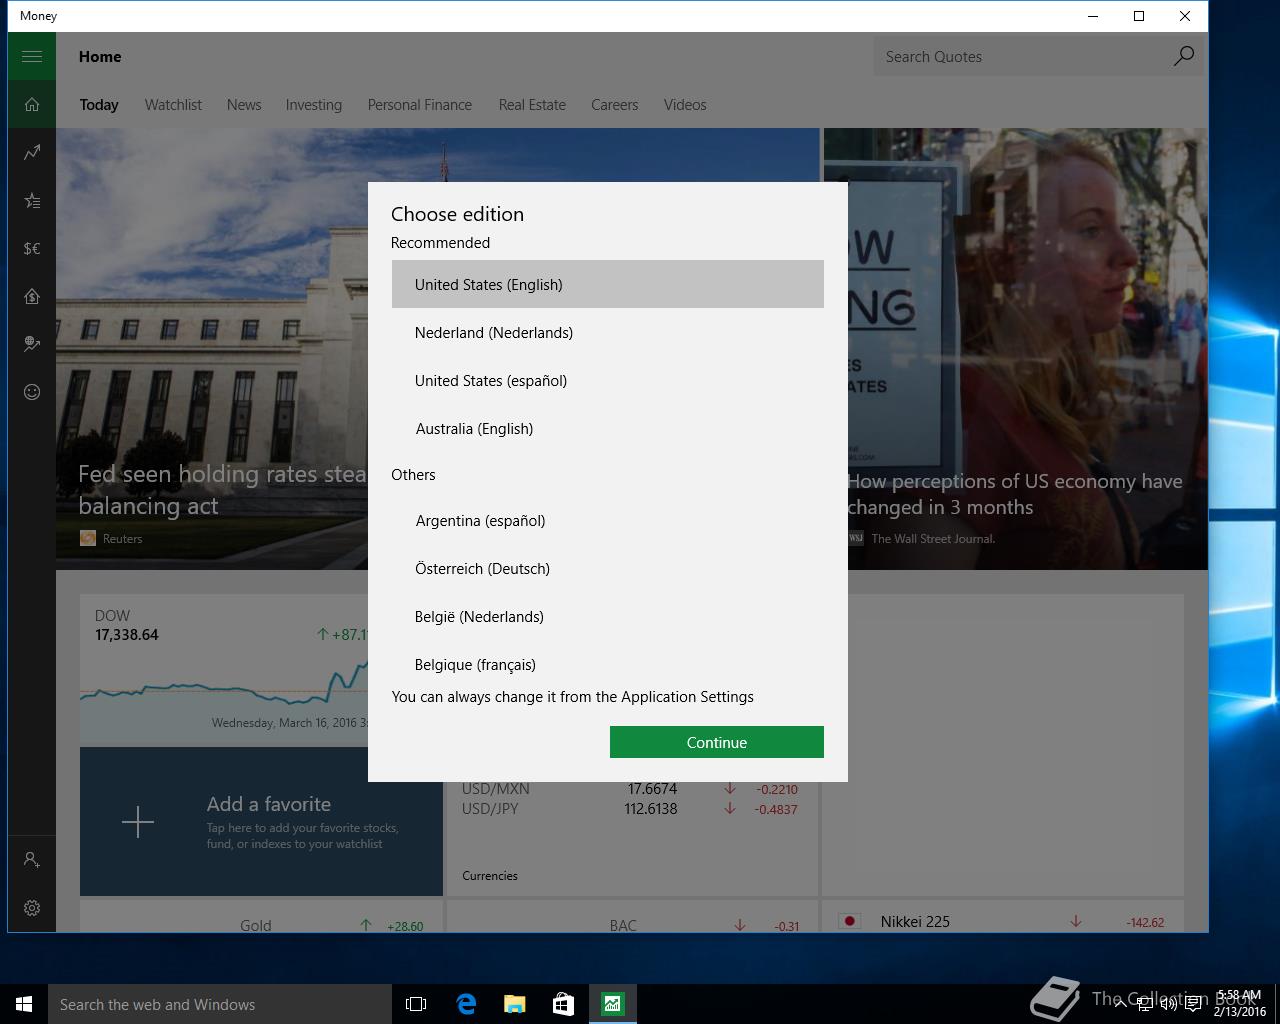Switch to the Watchlist tab
Screen dimensions: 1280x1024
(173, 105)
